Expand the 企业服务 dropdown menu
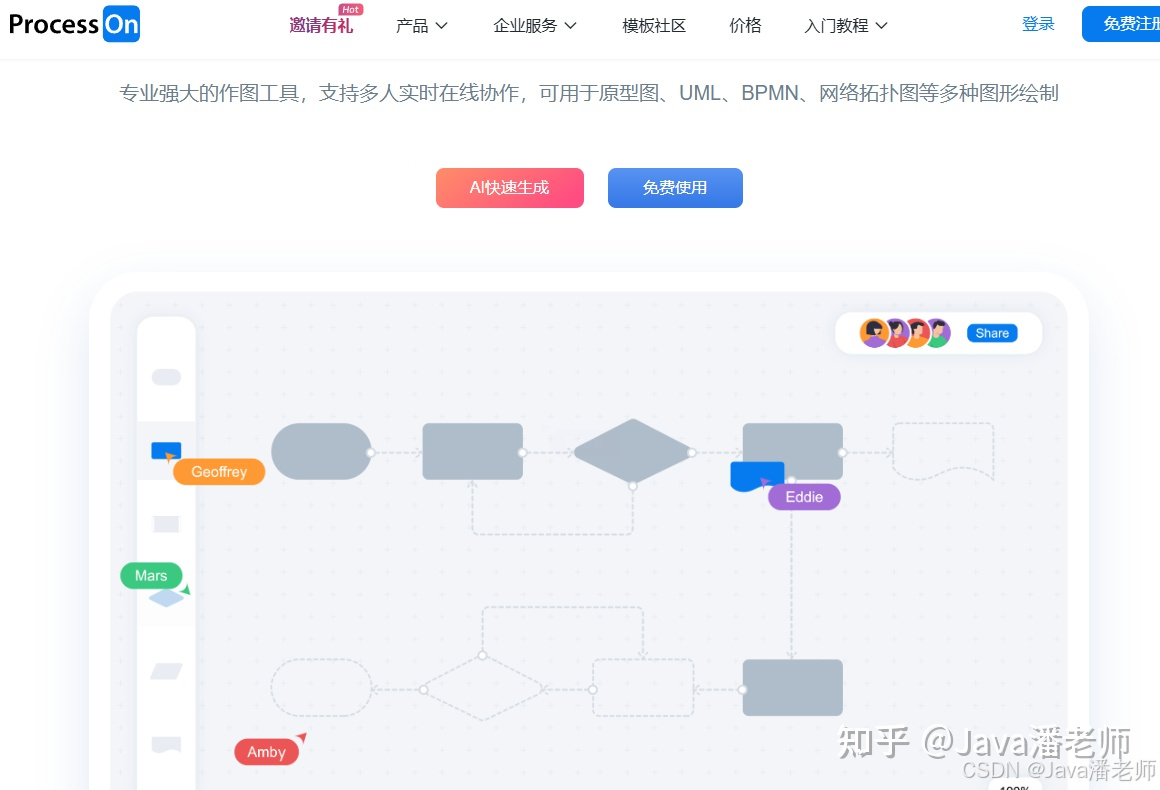This screenshot has width=1160, height=790. 534,26
